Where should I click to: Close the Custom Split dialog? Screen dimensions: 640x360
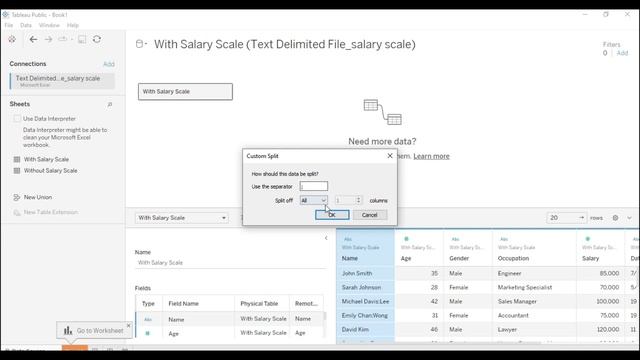tap(390, 156)
